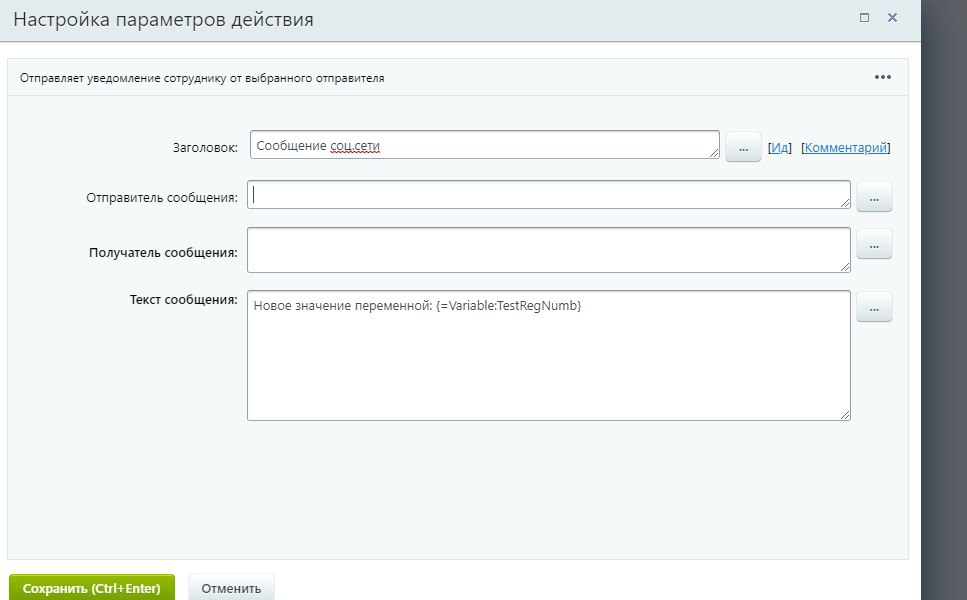This screenshot has width=967, height=600.
Task: Click resize grip of Получатель сообщения field
Action: [845, 266]
